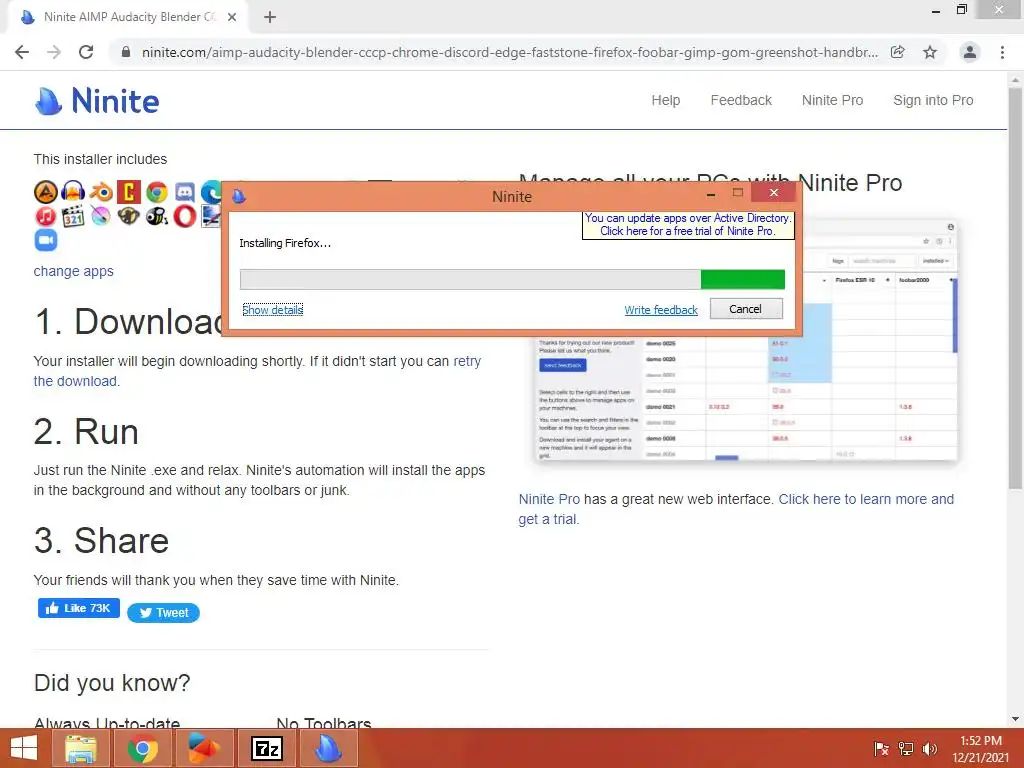
Task: Open Chrome's three-dot menu
Action: (x=1002, y=52)
